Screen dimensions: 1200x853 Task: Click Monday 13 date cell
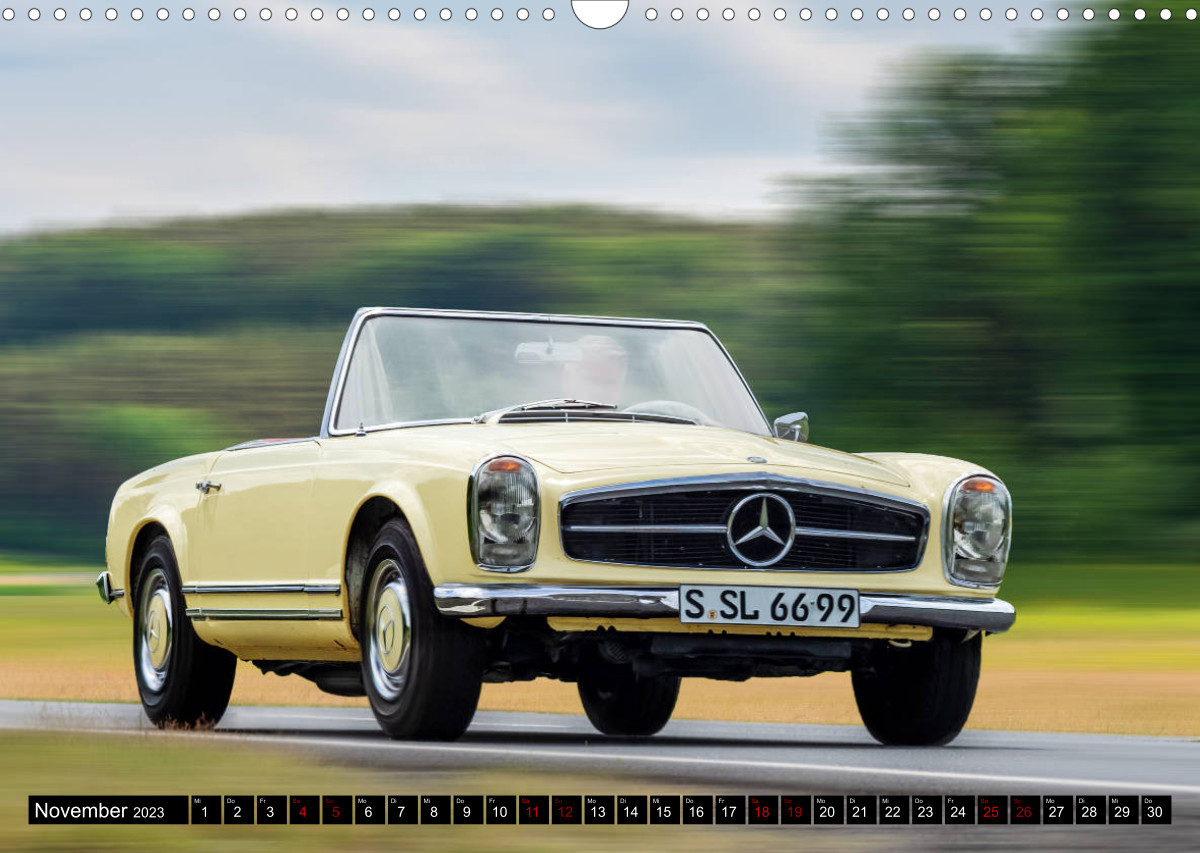click(599, 810)
